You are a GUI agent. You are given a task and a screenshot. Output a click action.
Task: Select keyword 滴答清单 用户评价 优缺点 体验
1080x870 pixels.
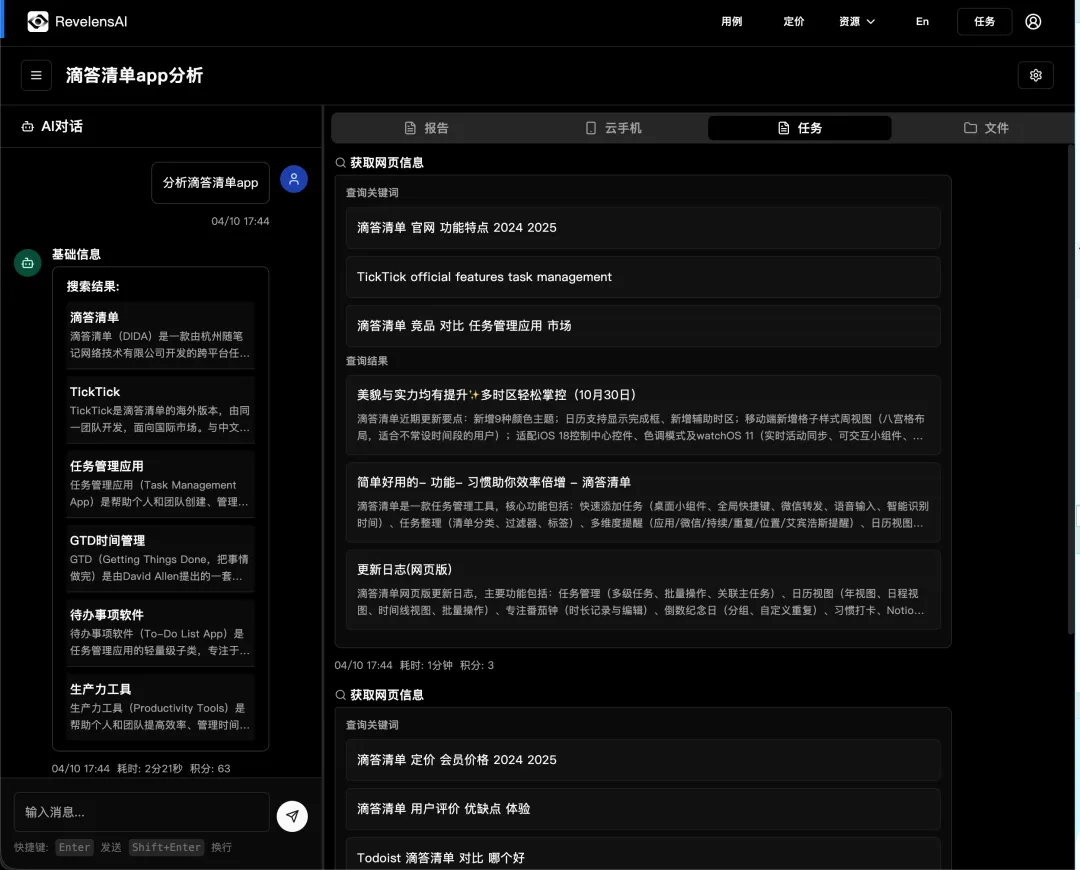click(x=643, y=809)
